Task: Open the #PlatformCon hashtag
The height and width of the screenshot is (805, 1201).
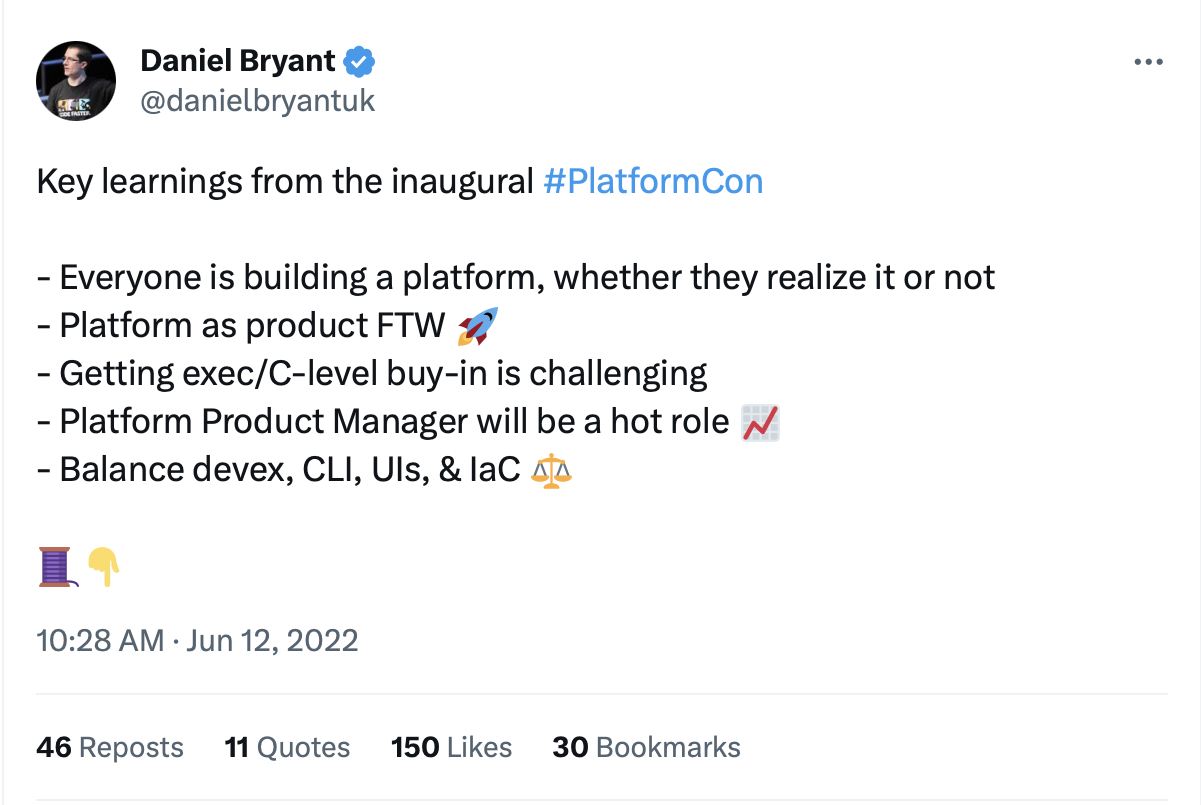Action: pos(654,181)
